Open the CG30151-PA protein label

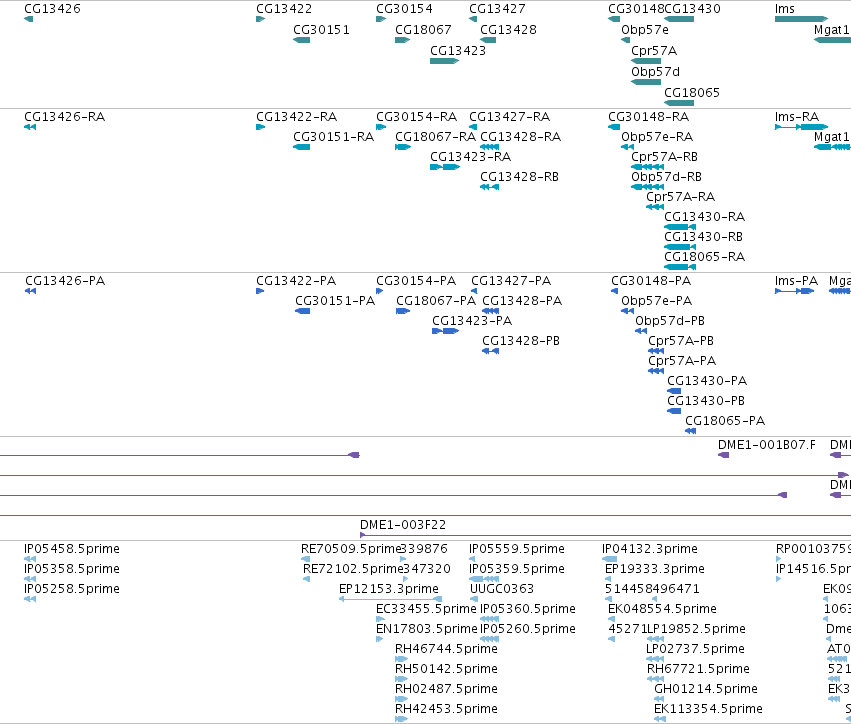[x=335, y=301]
